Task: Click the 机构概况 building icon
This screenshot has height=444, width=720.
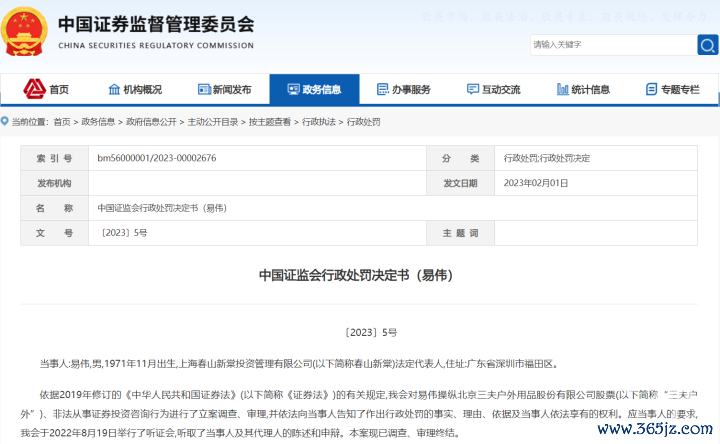Action: point(114,89)
